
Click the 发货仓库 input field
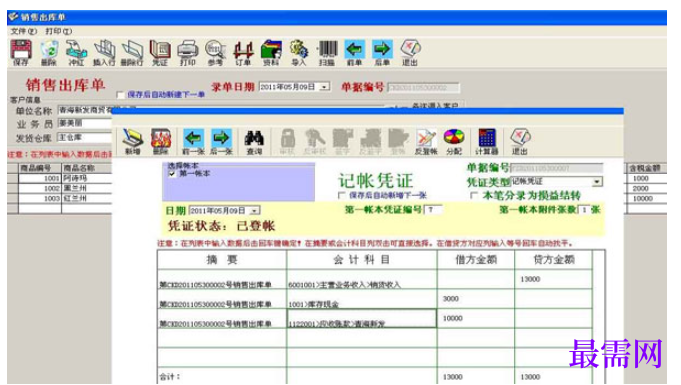(85, 138)
